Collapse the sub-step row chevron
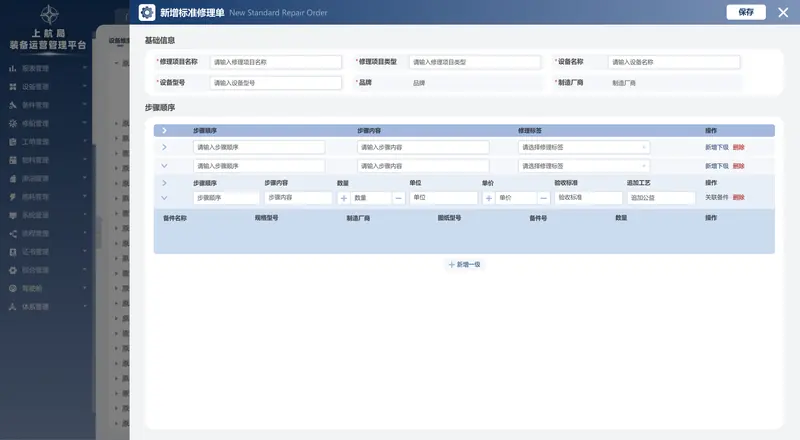Viewport: 800px width, 440px height. (x=164, y=198)
